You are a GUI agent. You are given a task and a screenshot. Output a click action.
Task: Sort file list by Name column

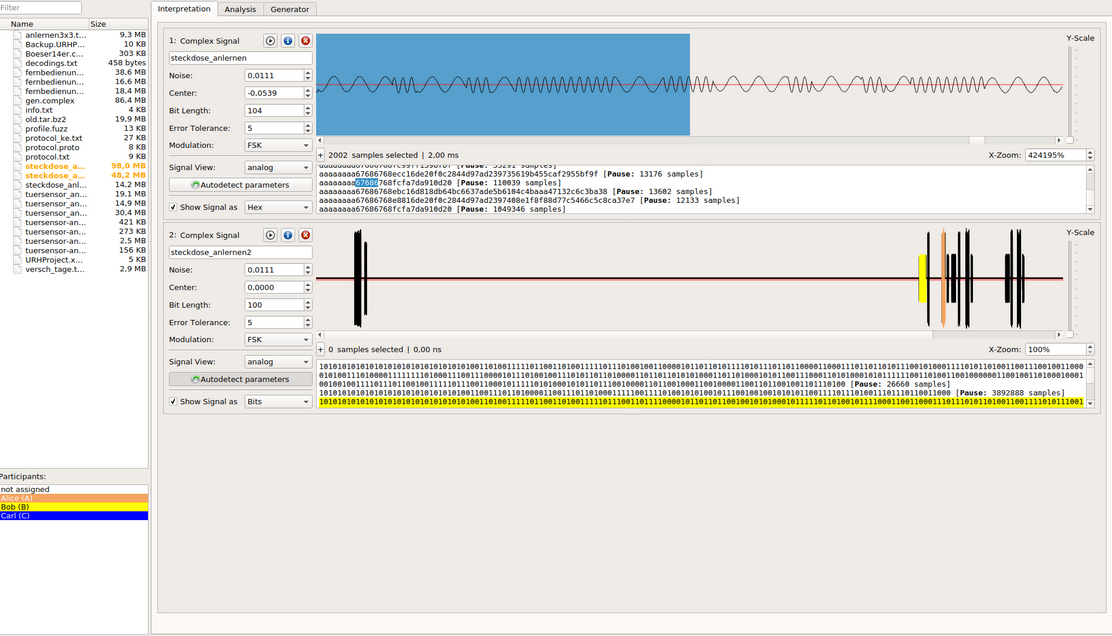point(43,24)
